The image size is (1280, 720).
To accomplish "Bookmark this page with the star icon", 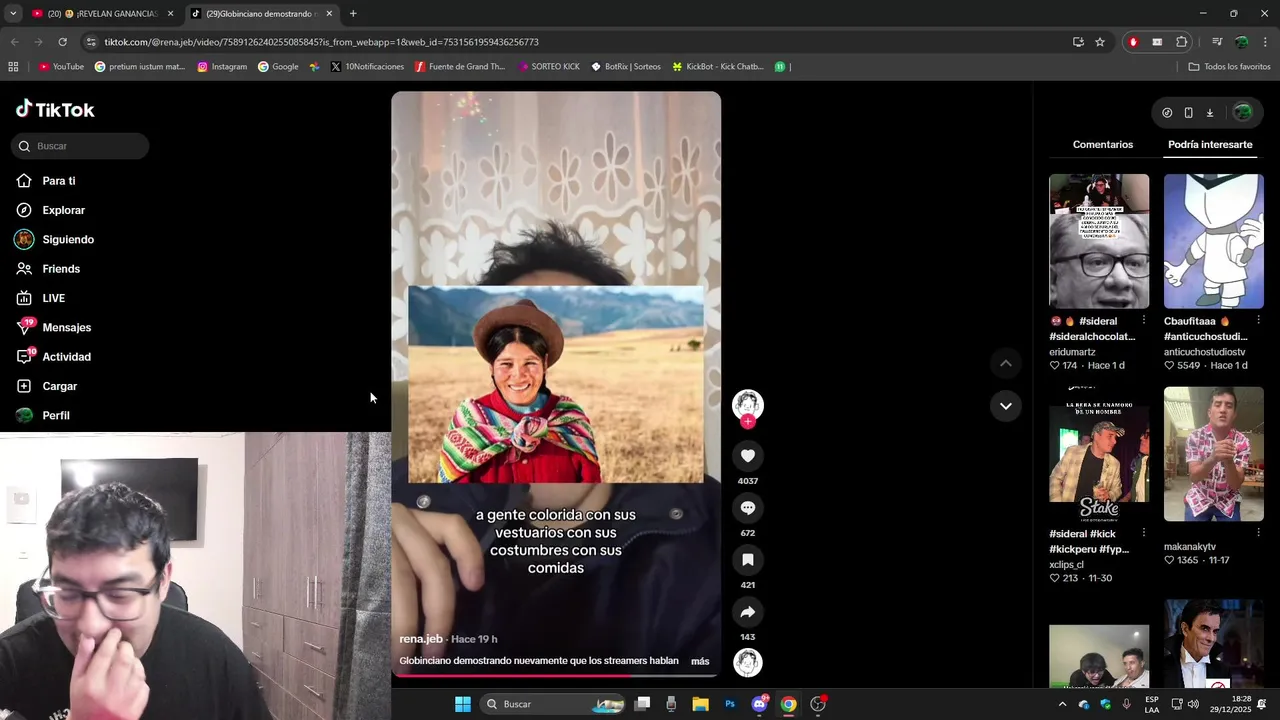I will pos(1100,42).
